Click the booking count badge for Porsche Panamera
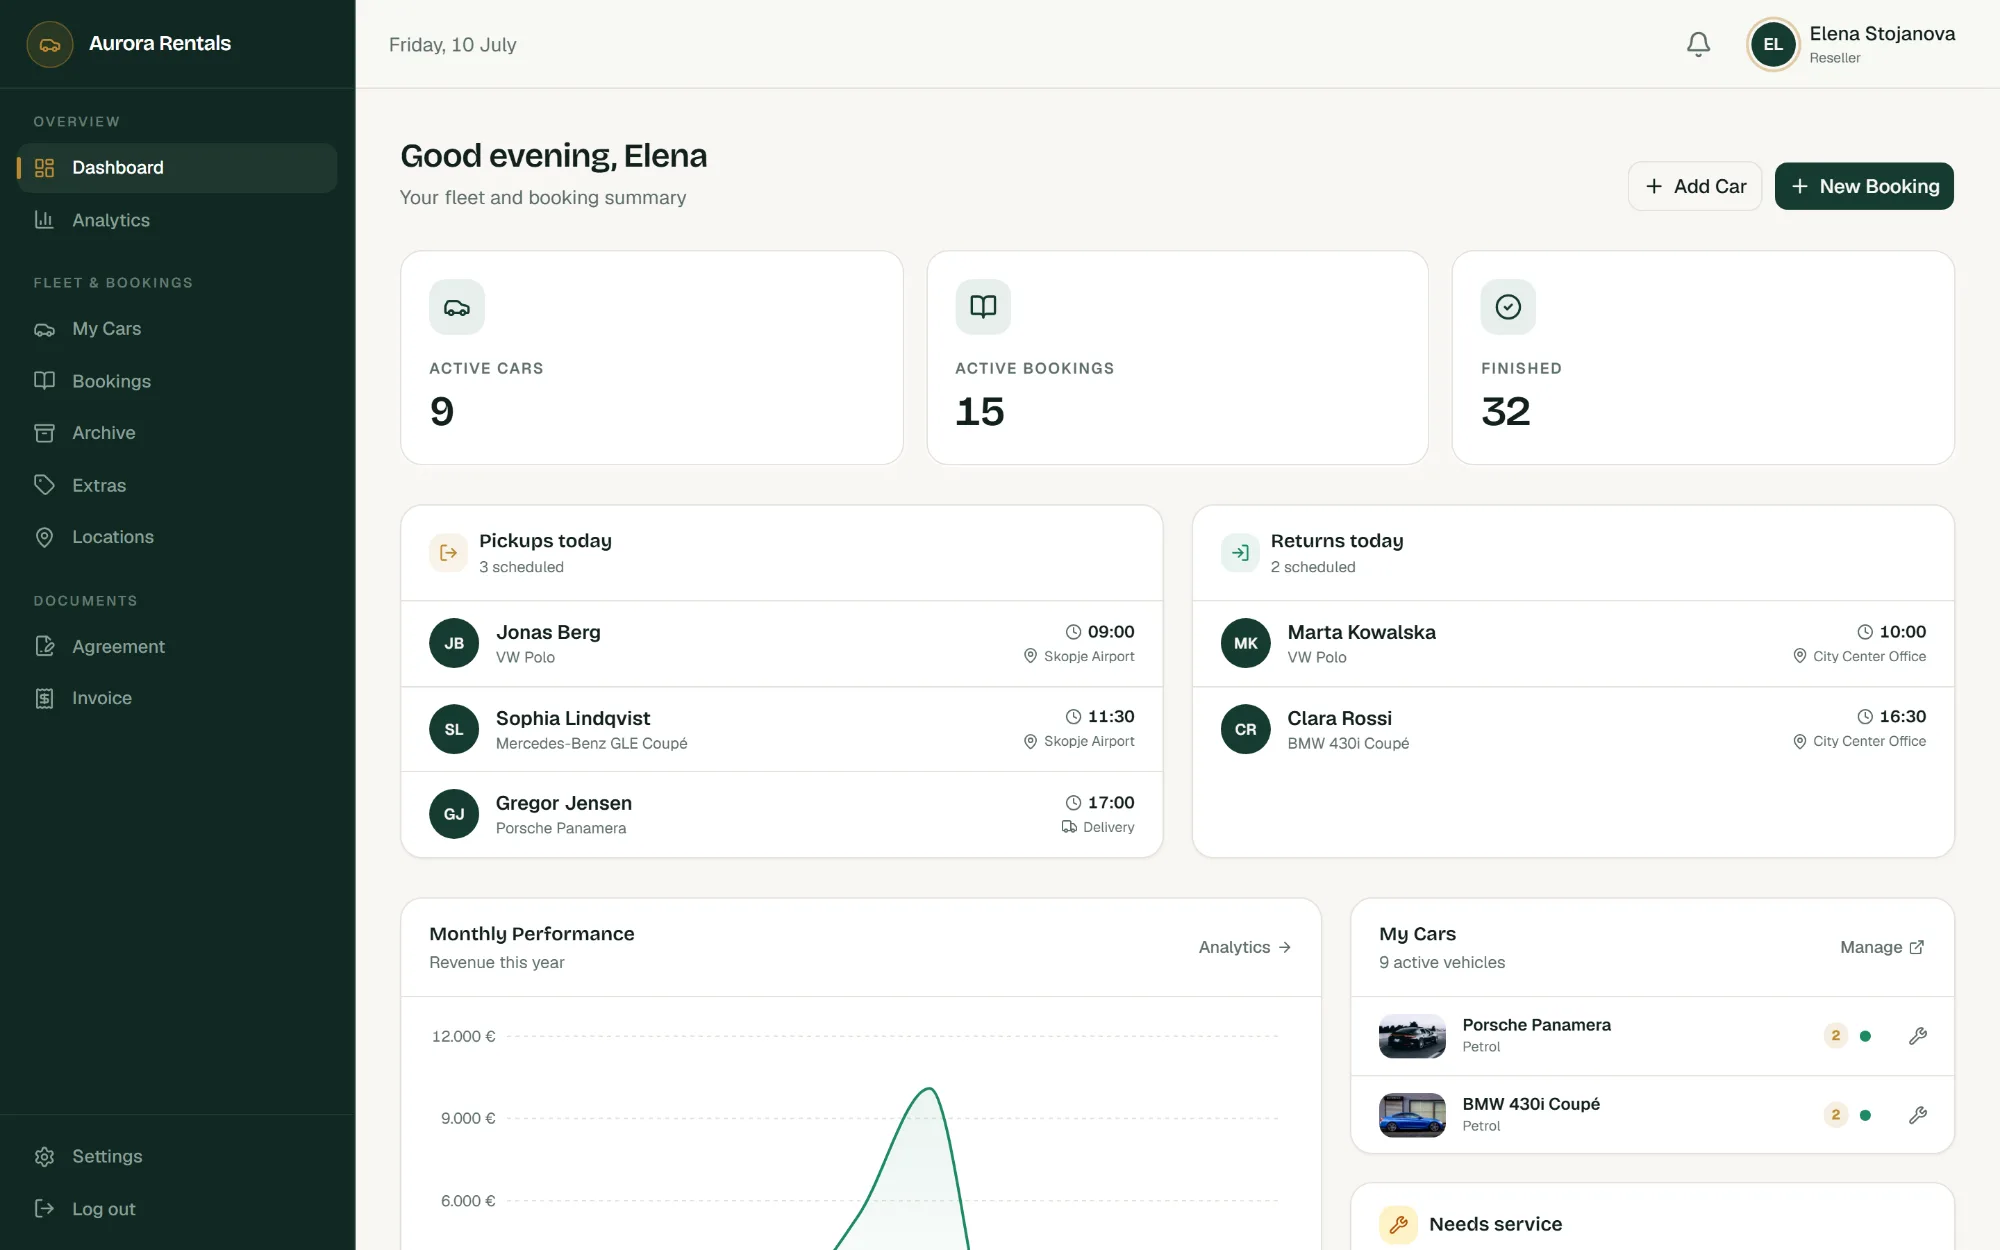The image size is (2000, 1250). click(x=1835, y=1036)
